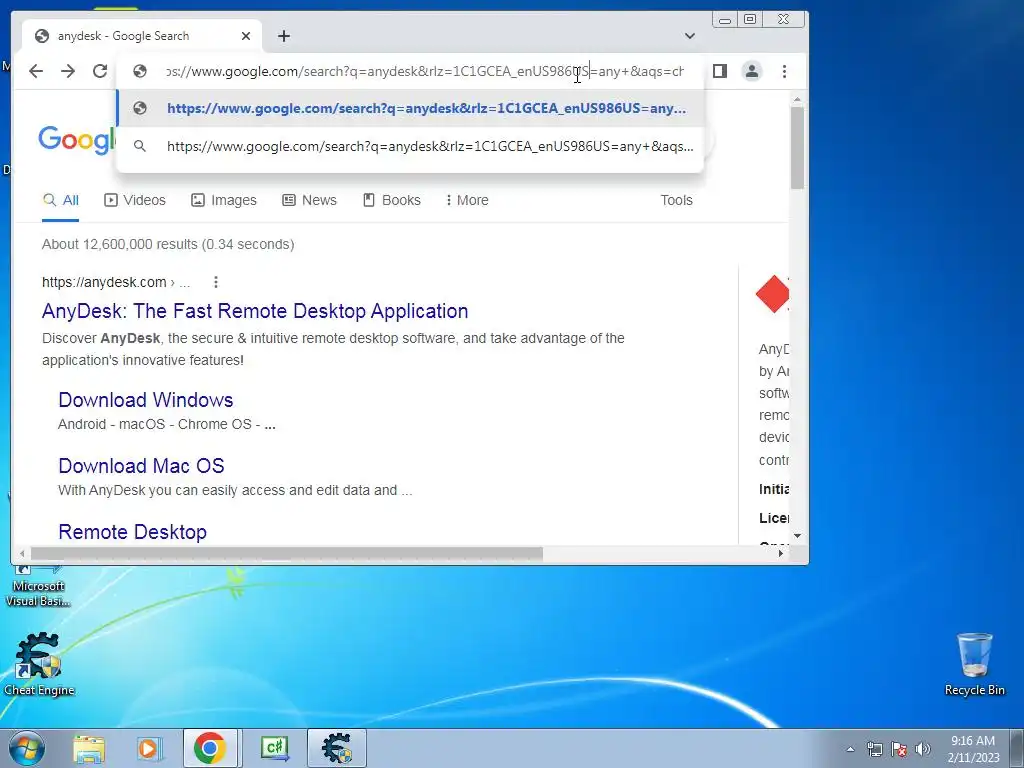Screen dimensions: 1024x768
Task: Open the profile avatar button
Action: point(752,71)
